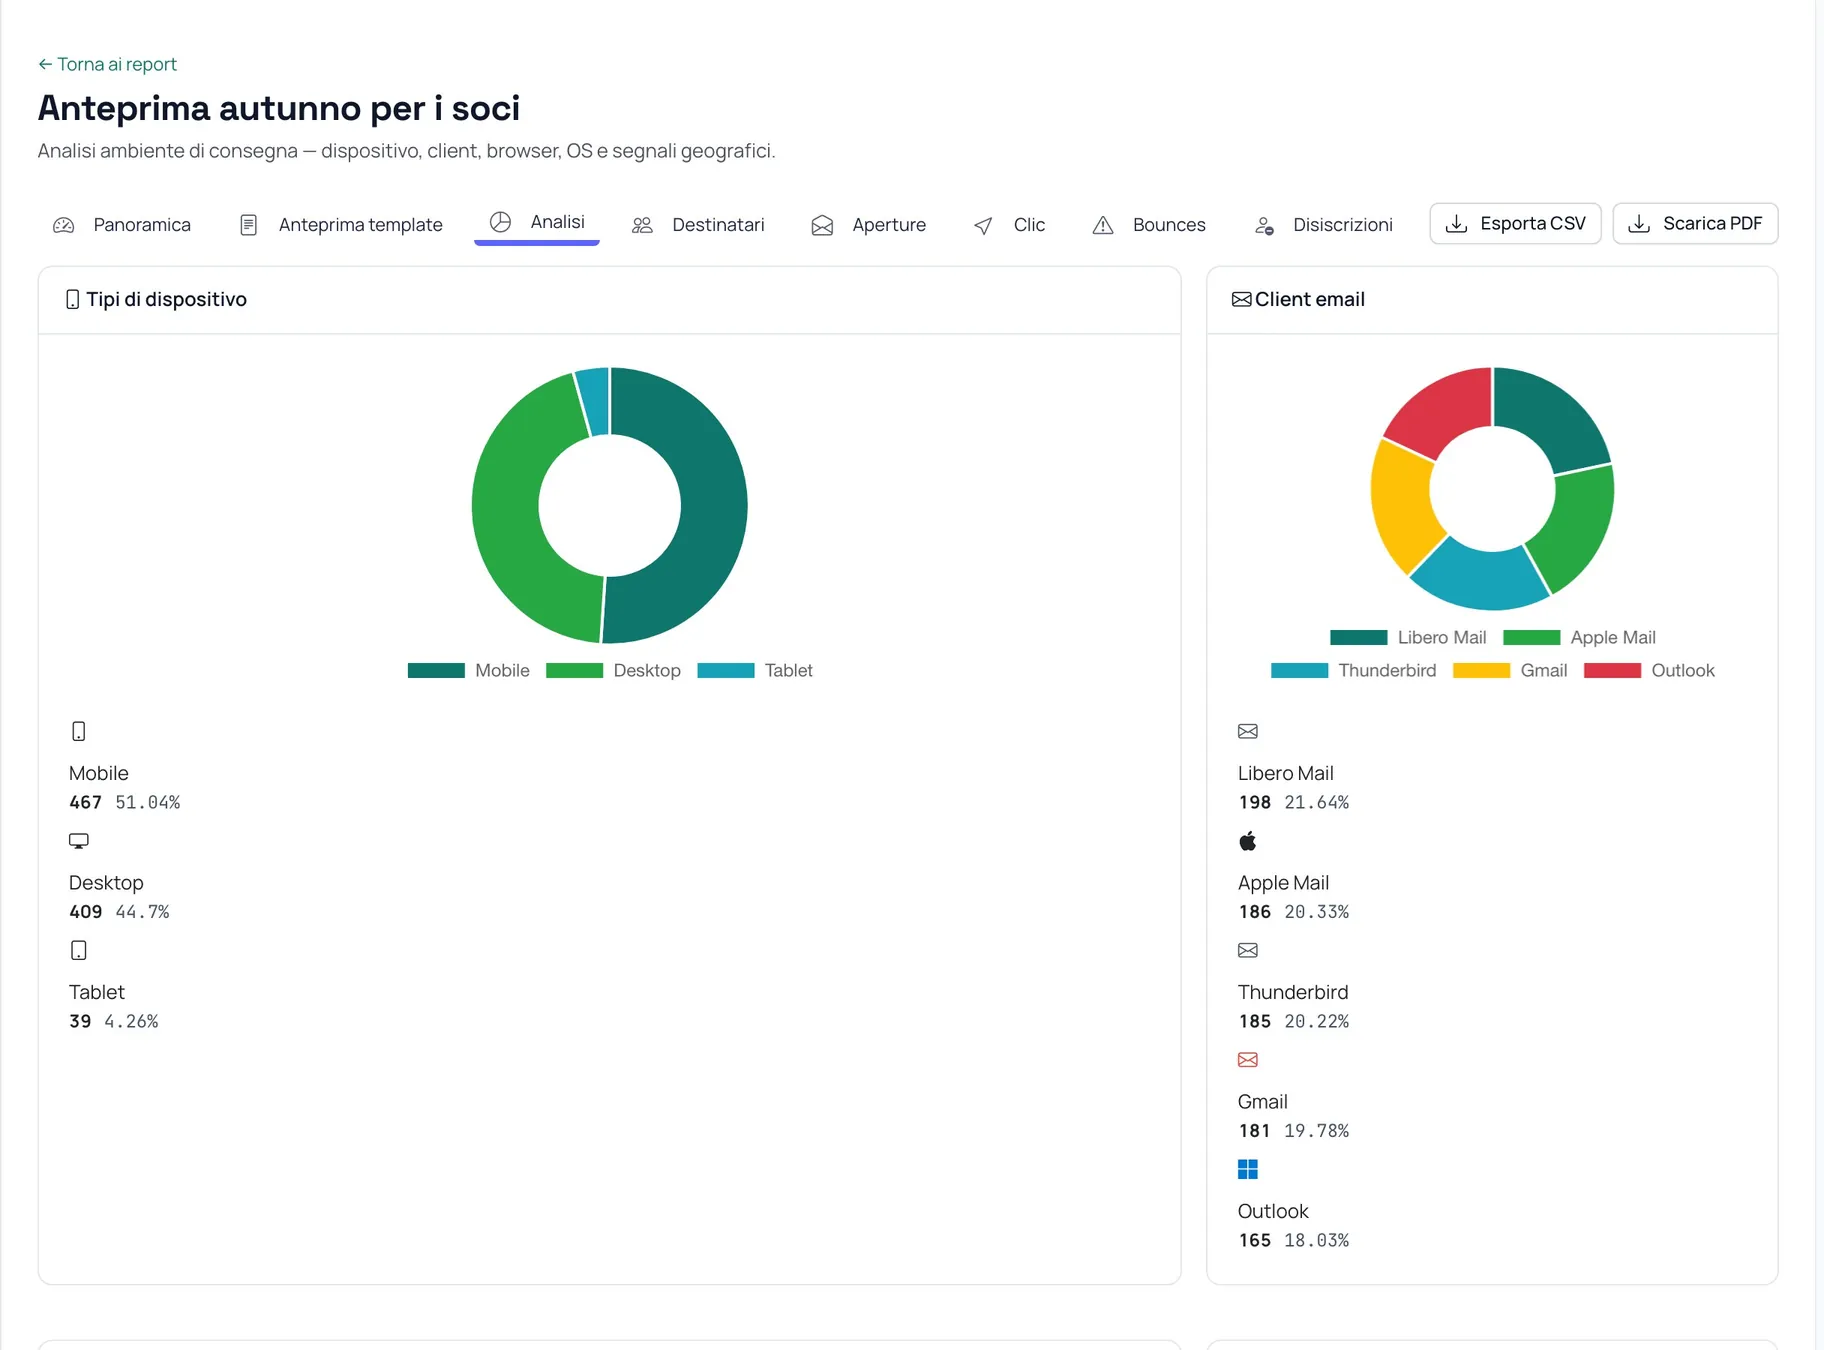The image size is (1824, 1350).
Task: Go to the Anteprima template tab
Action: [x=341, y=225]
